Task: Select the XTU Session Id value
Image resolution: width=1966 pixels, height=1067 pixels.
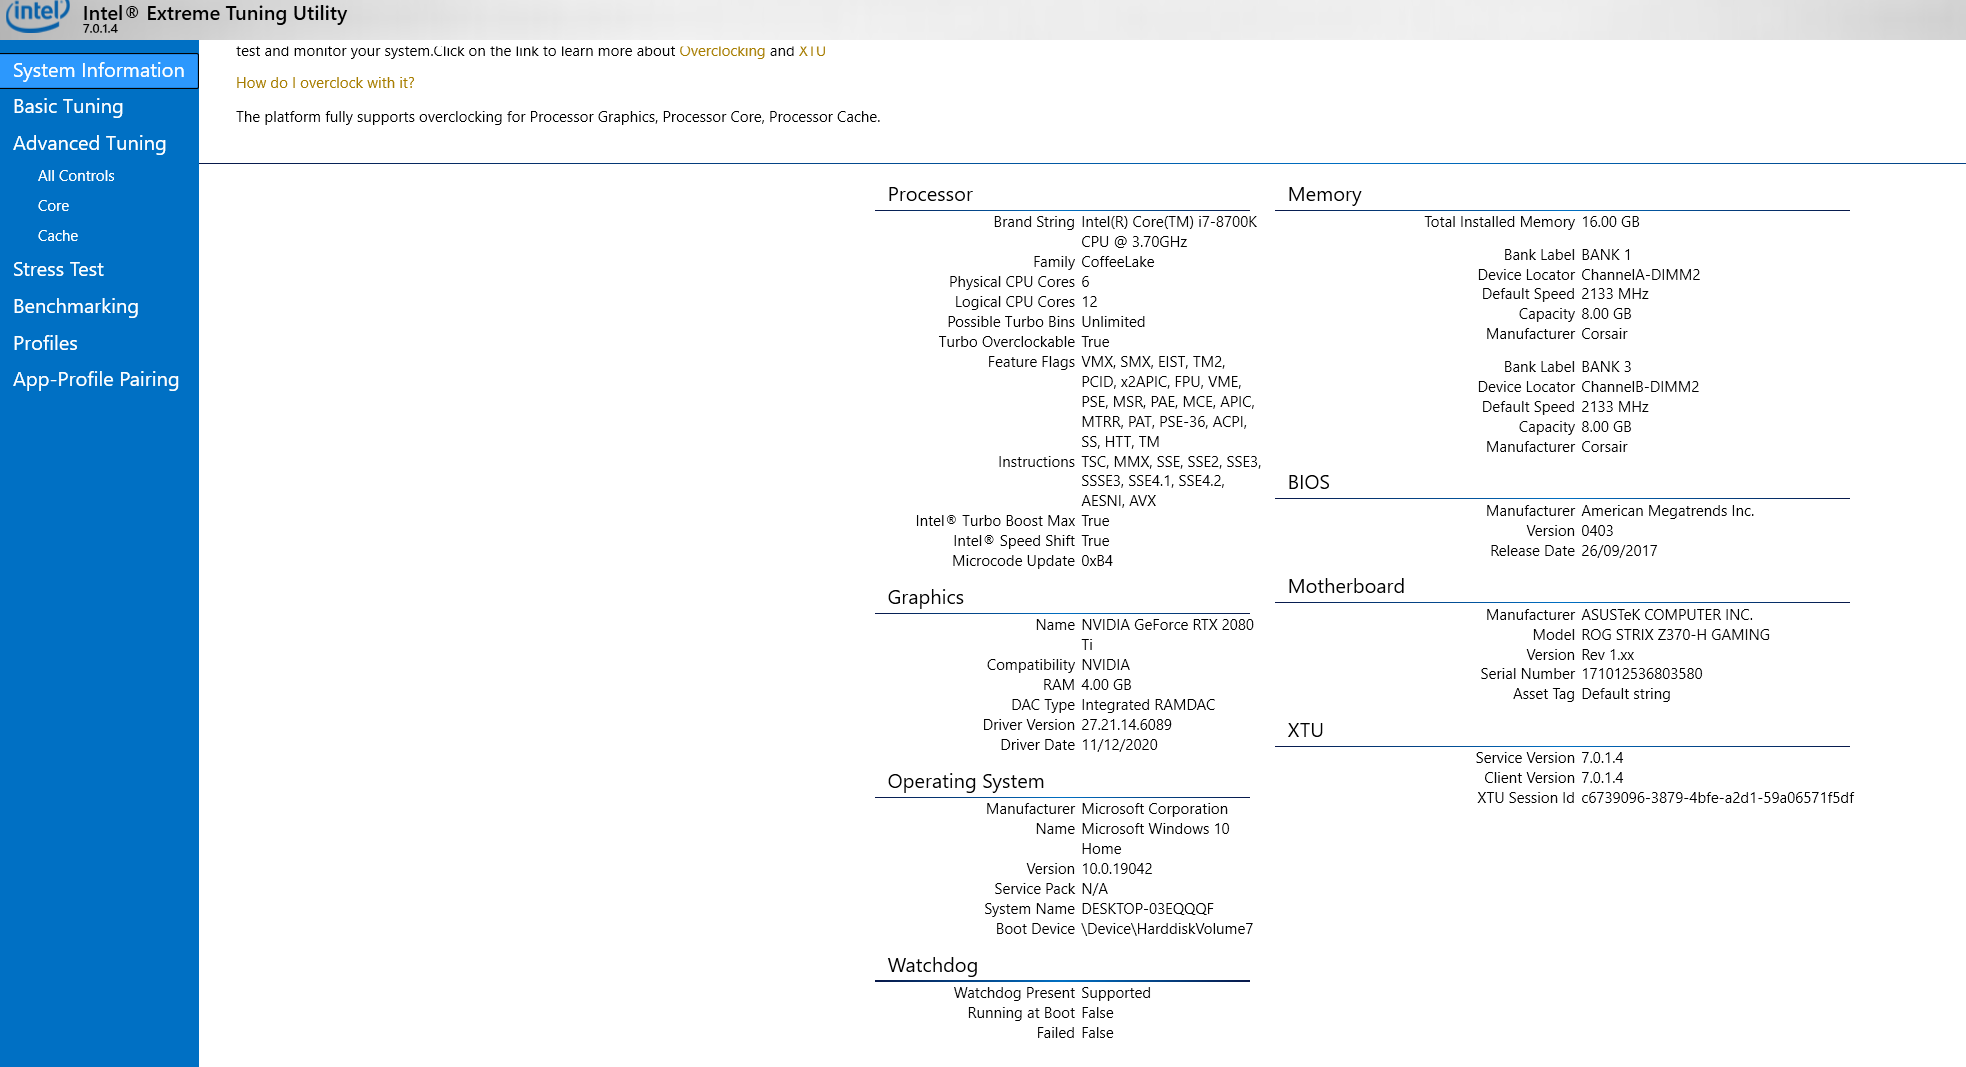Action: (x=1716, y=798)
